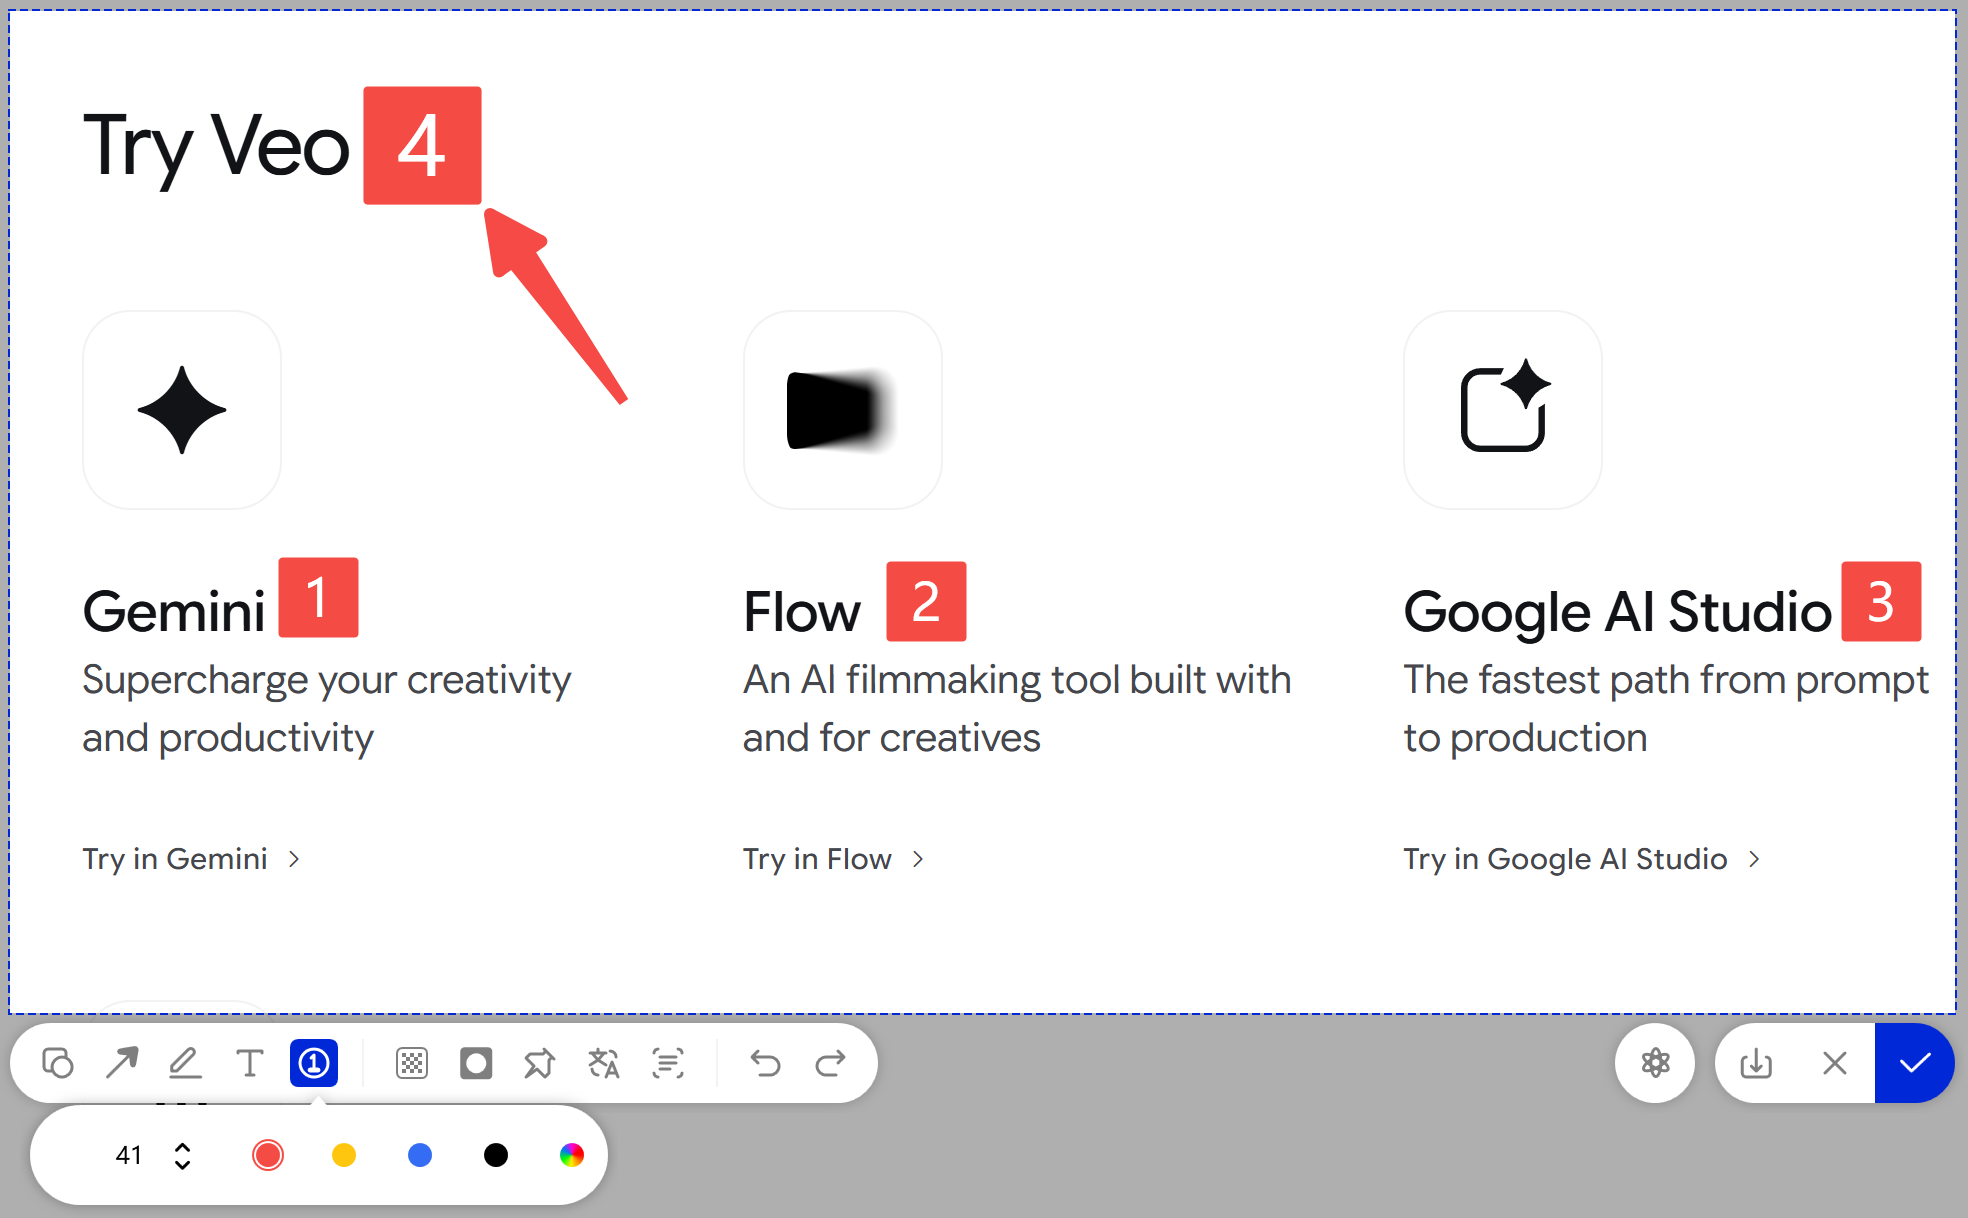Run OCR text extraction on capture
Viewport: 1968px width, 1218px height.
pyautogui.click(x=668, y=1063)
